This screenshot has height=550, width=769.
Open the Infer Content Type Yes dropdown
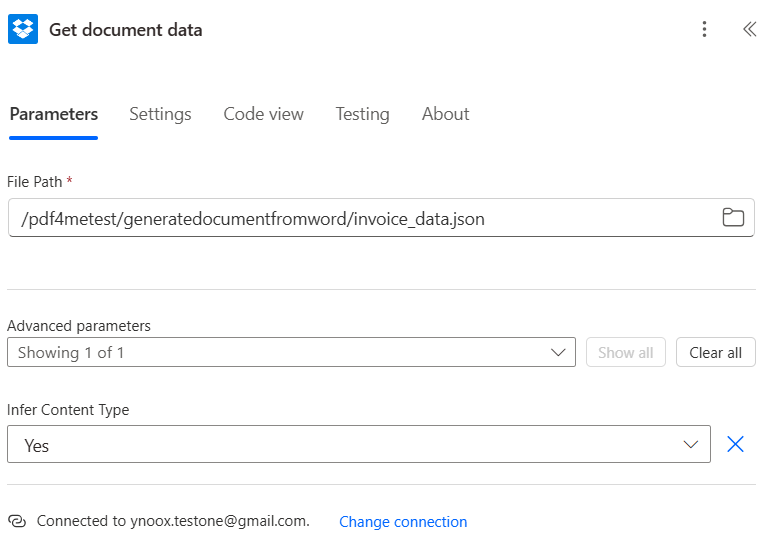click(x=359, y=444)
